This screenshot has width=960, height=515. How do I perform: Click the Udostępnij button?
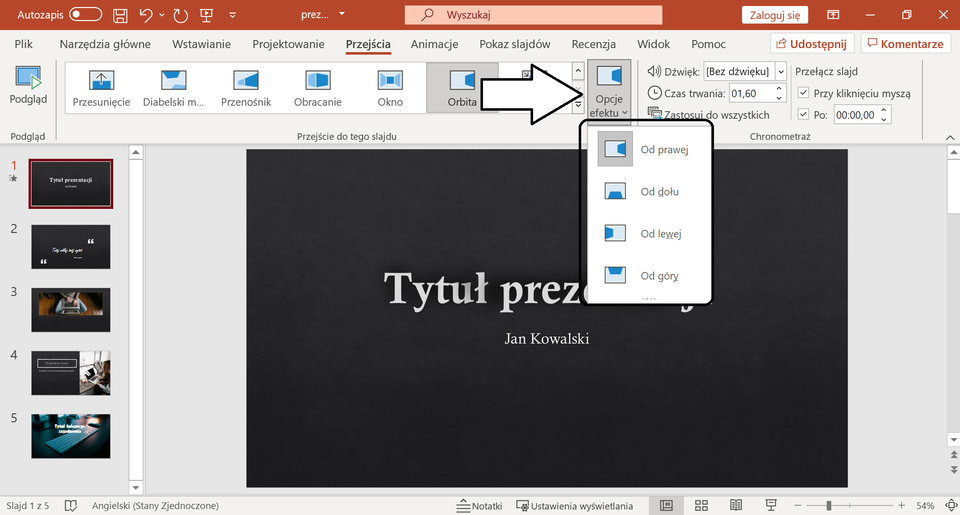[x=812, y=43]
